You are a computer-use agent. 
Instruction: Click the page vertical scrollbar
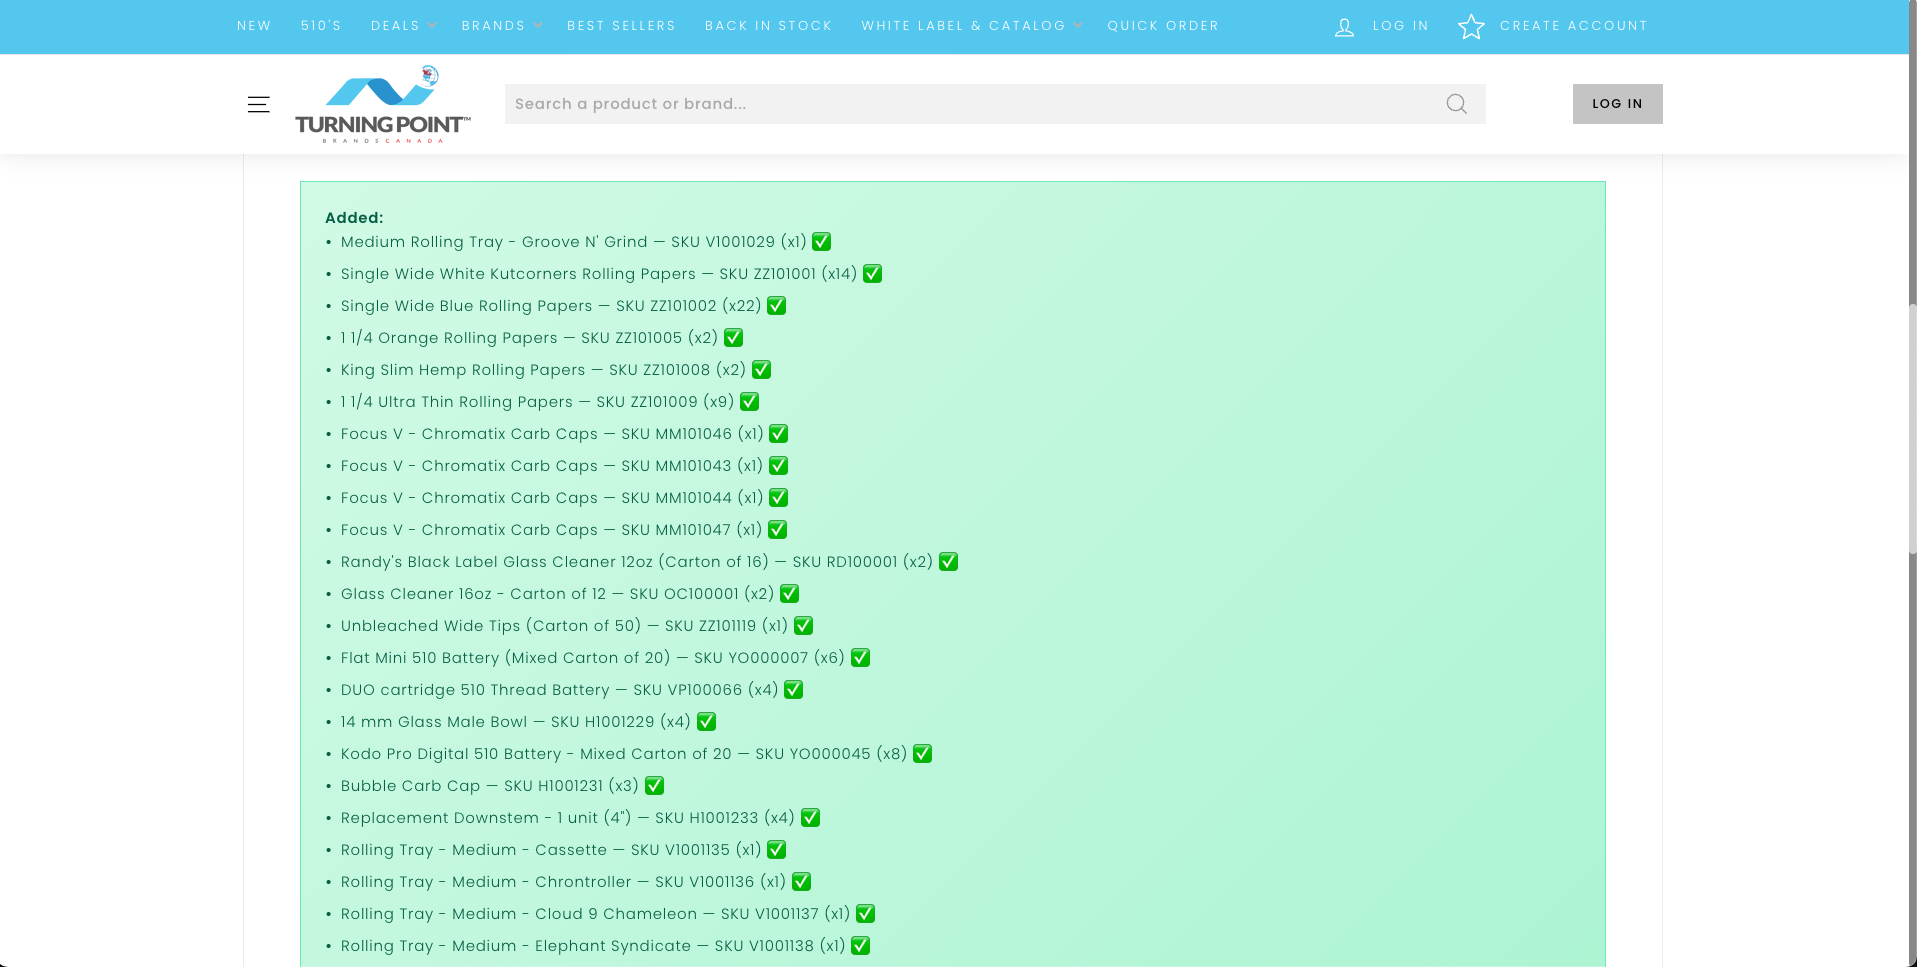click(1911, 420)
